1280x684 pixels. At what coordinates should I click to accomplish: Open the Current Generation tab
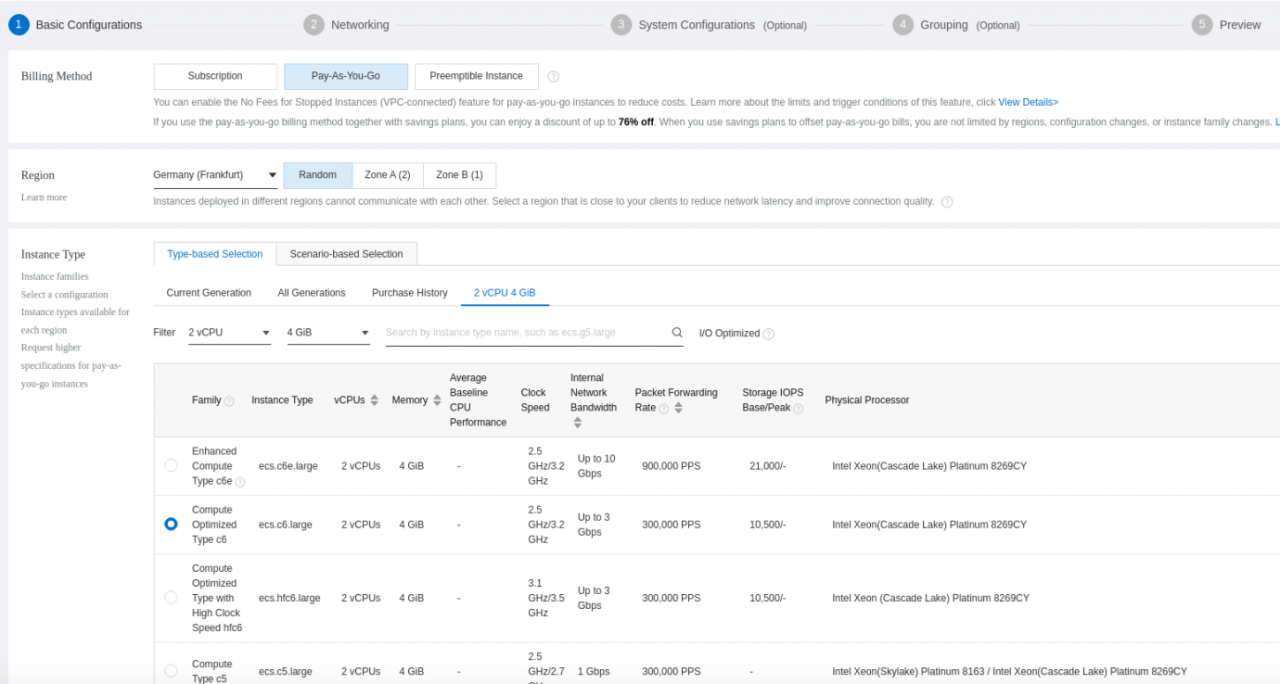coord(209,293)
